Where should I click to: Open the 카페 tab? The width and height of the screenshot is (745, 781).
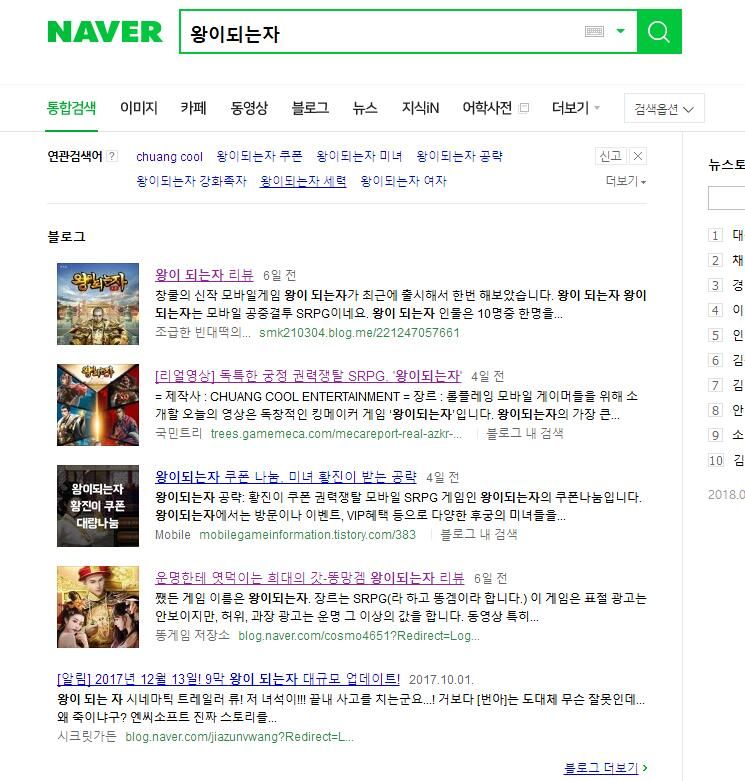[193, 108]
